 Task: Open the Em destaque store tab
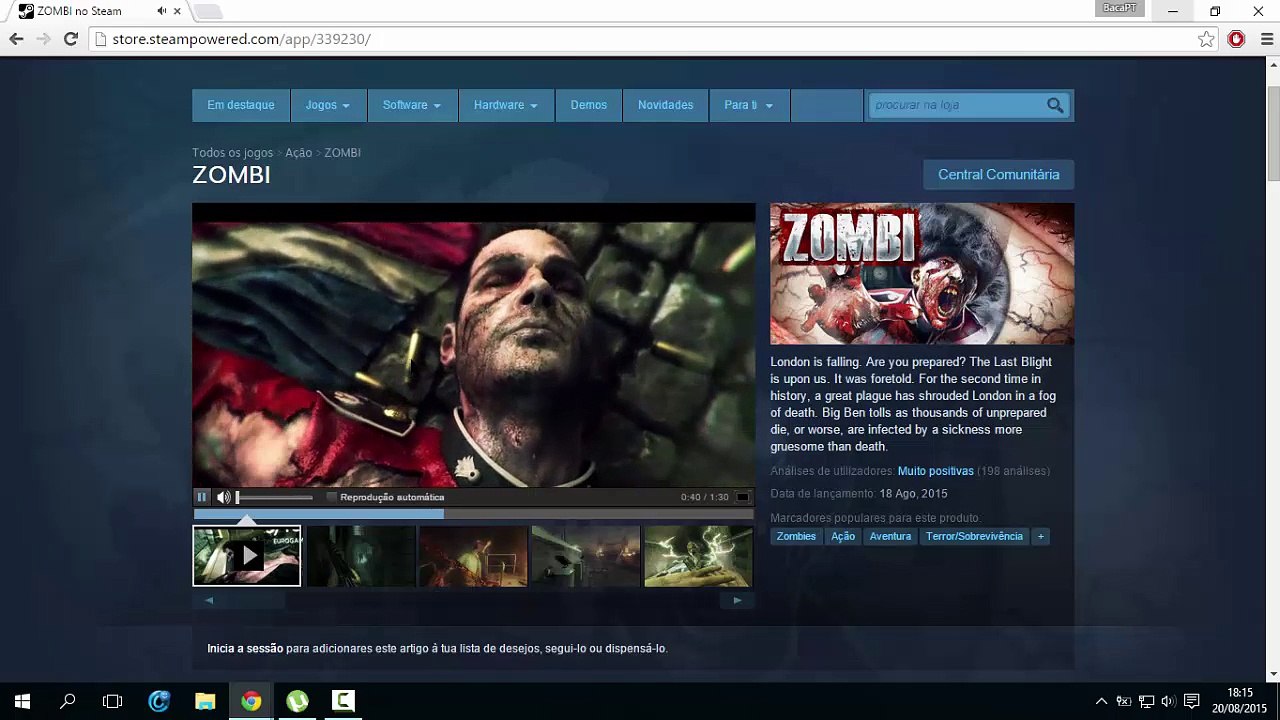click(241, 105)
